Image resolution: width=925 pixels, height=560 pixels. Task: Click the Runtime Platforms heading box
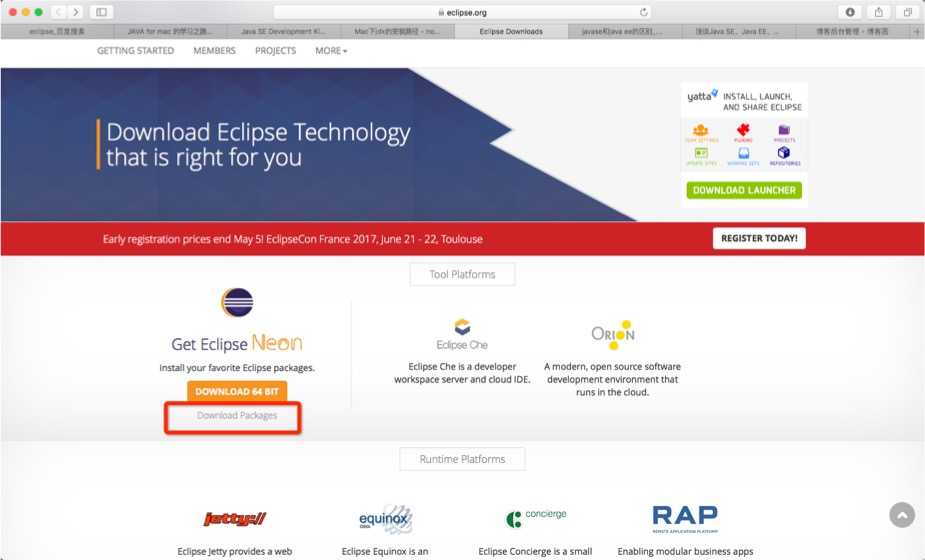pos(462,459)
